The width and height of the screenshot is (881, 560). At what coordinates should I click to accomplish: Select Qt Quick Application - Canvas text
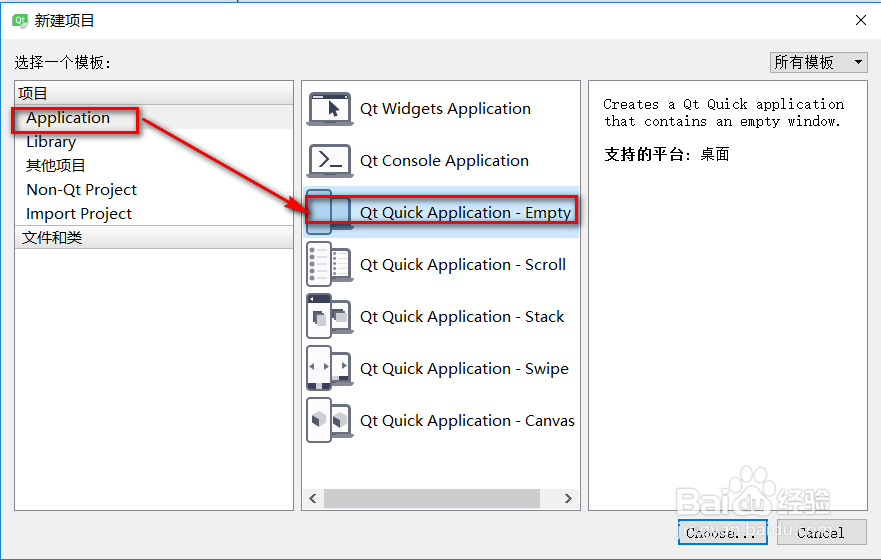pyautogui.click(x=467, y=421)
